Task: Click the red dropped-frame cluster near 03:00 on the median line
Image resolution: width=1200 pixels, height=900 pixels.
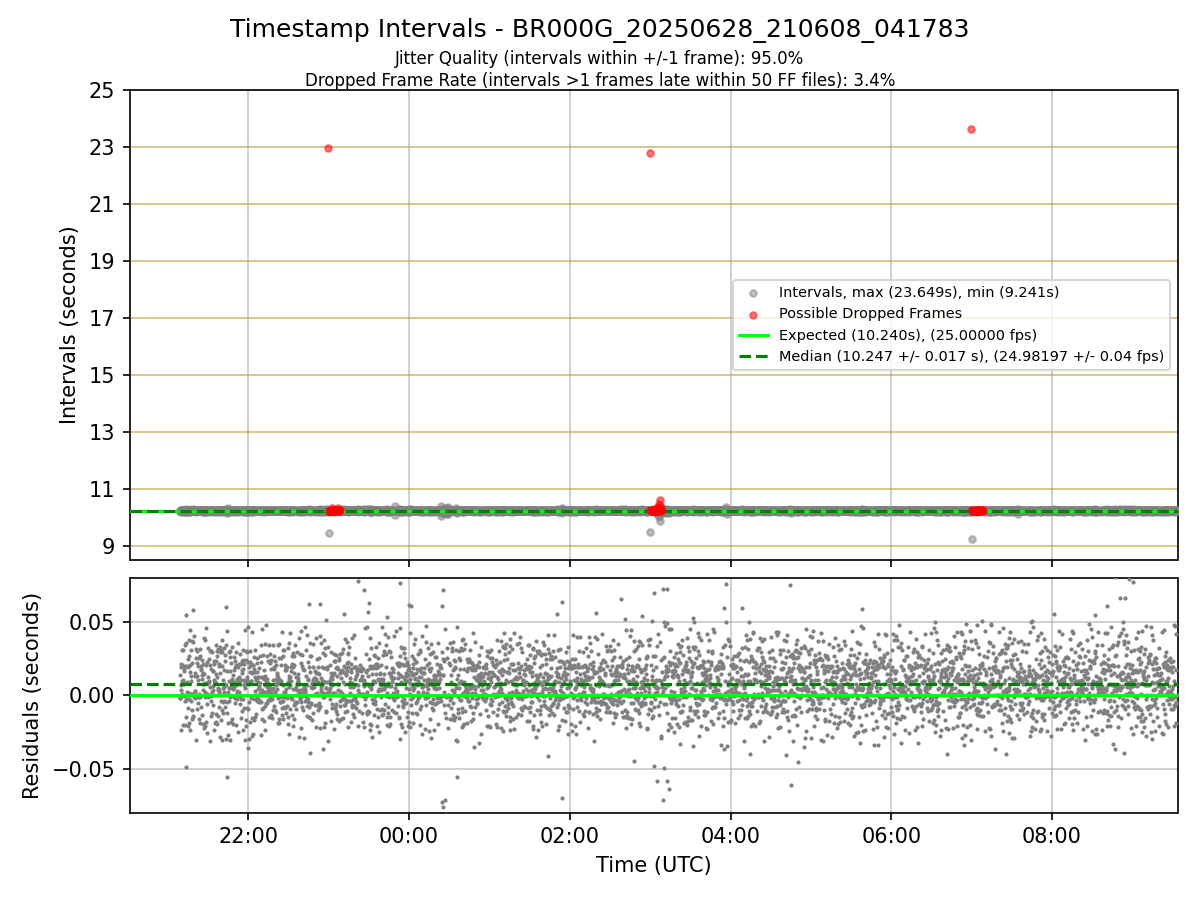Action: [656, 509]
